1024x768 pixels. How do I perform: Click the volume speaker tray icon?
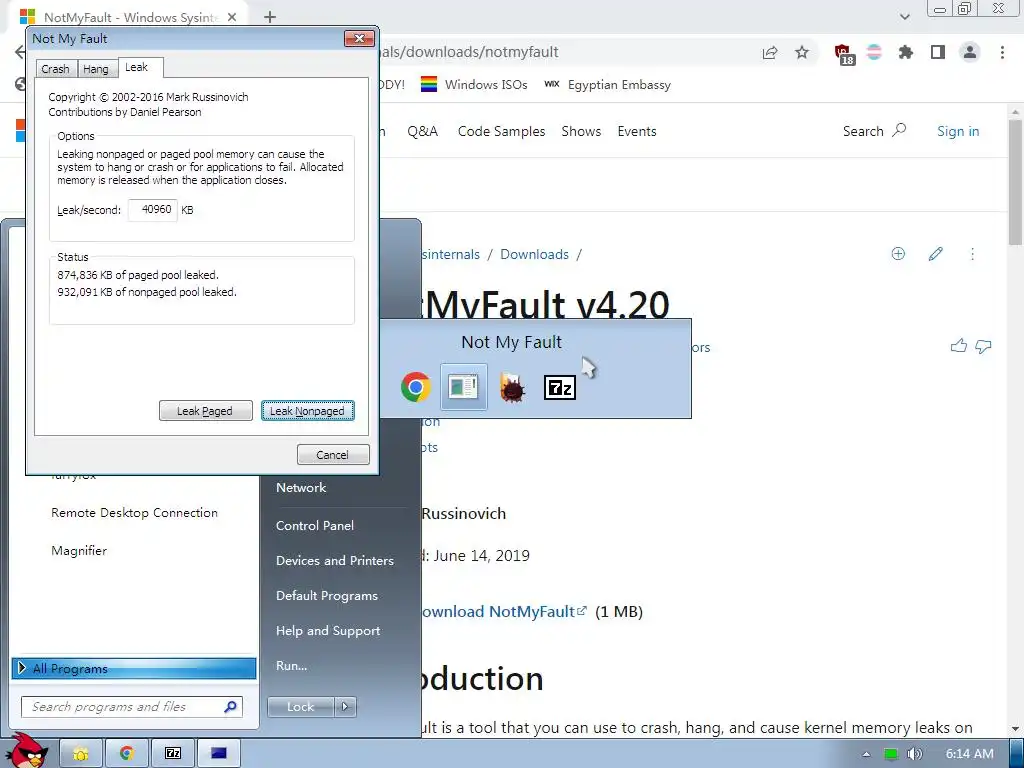point(915,754)
